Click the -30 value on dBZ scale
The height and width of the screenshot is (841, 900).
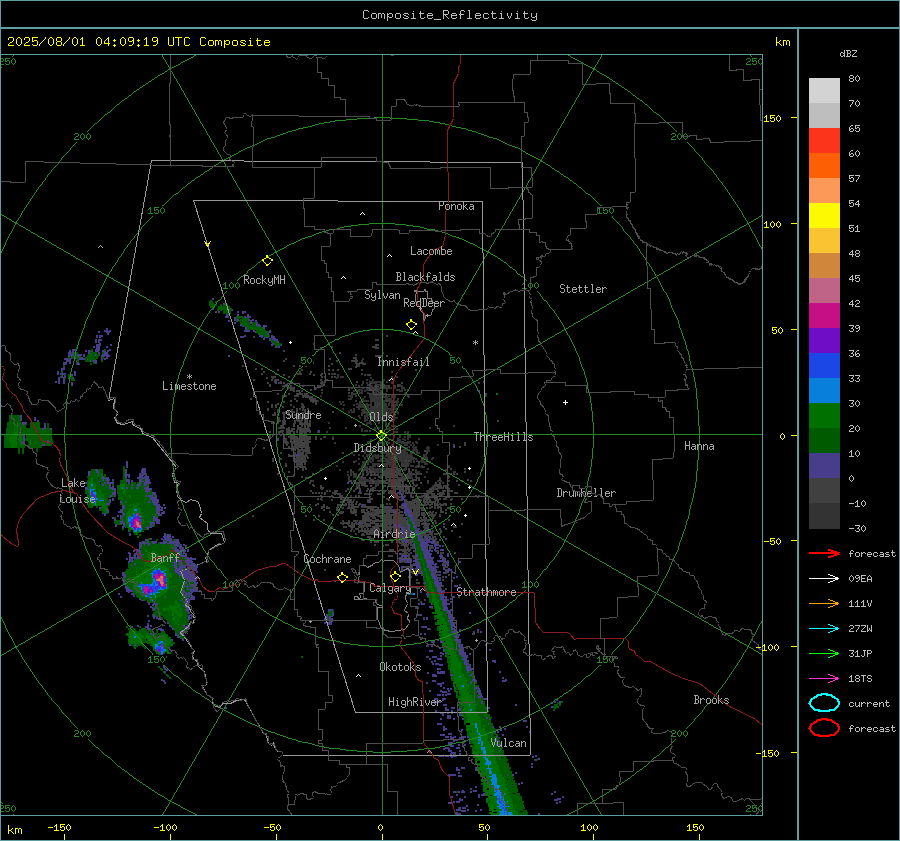(857, 528)
